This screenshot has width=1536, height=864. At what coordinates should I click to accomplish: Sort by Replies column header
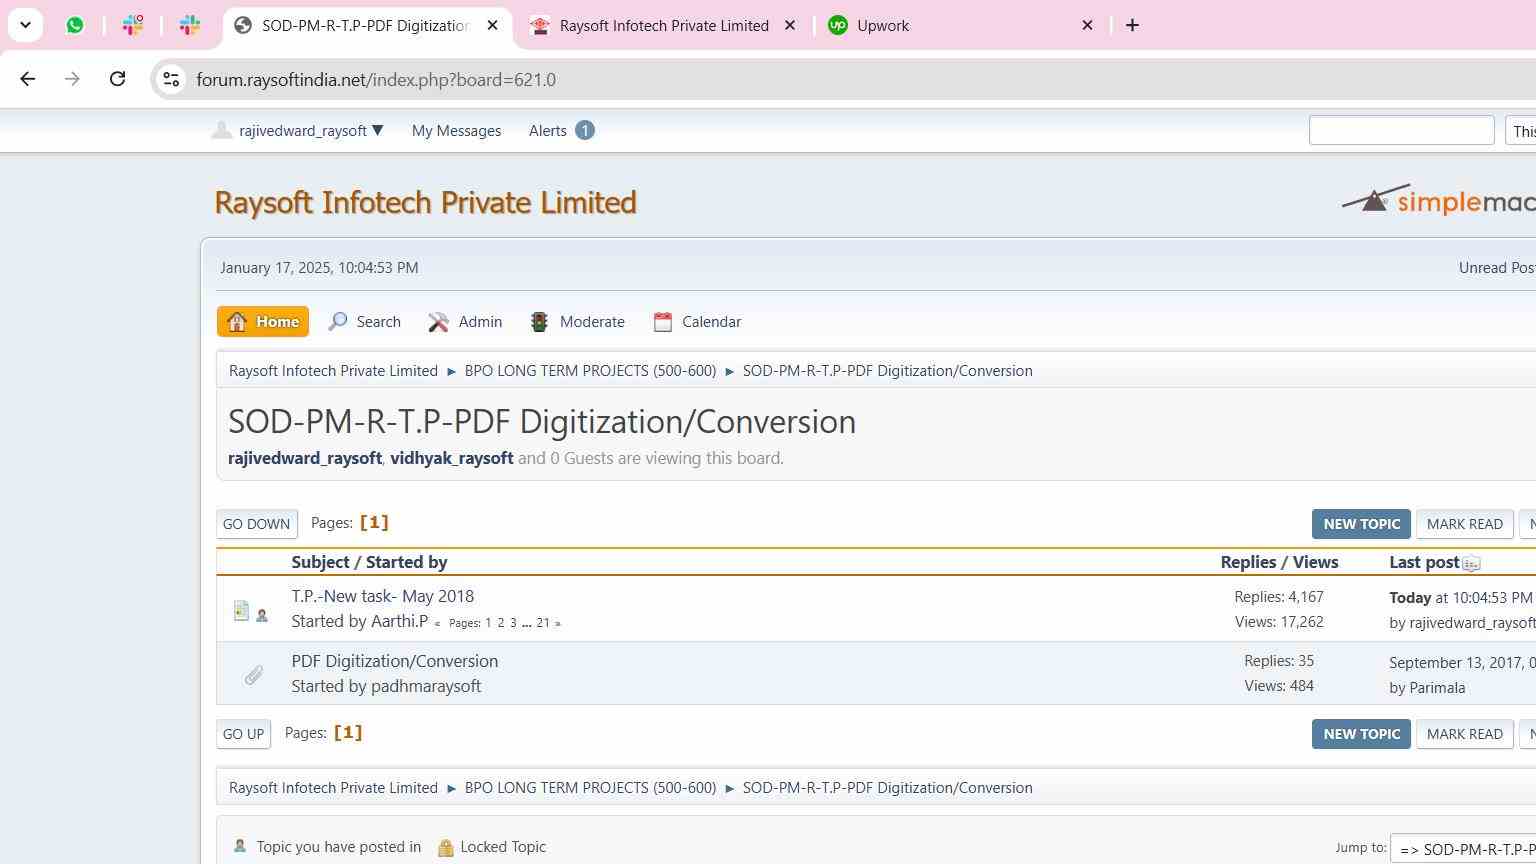tap(1248, 562)
